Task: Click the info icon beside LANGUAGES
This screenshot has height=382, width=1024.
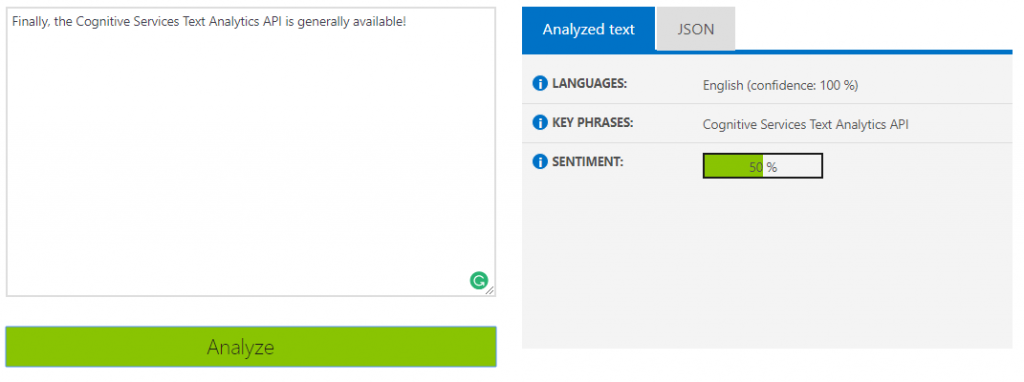Action: click(539, 84)
